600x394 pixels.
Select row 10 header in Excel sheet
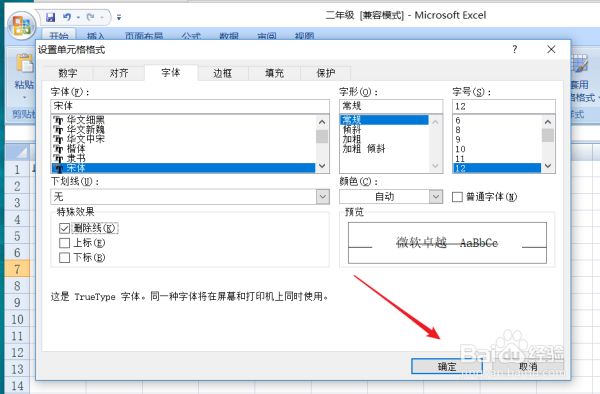coord(17,319)
